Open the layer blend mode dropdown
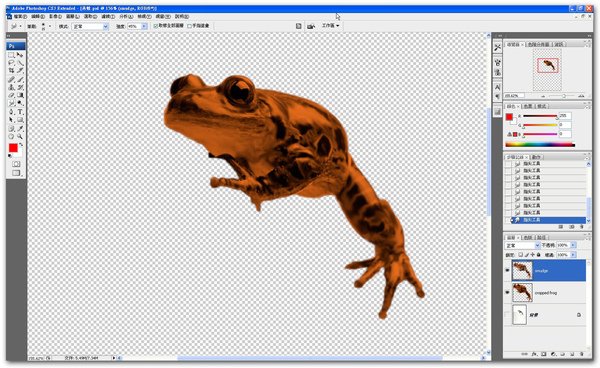600x368 pixels. [522, 245]
